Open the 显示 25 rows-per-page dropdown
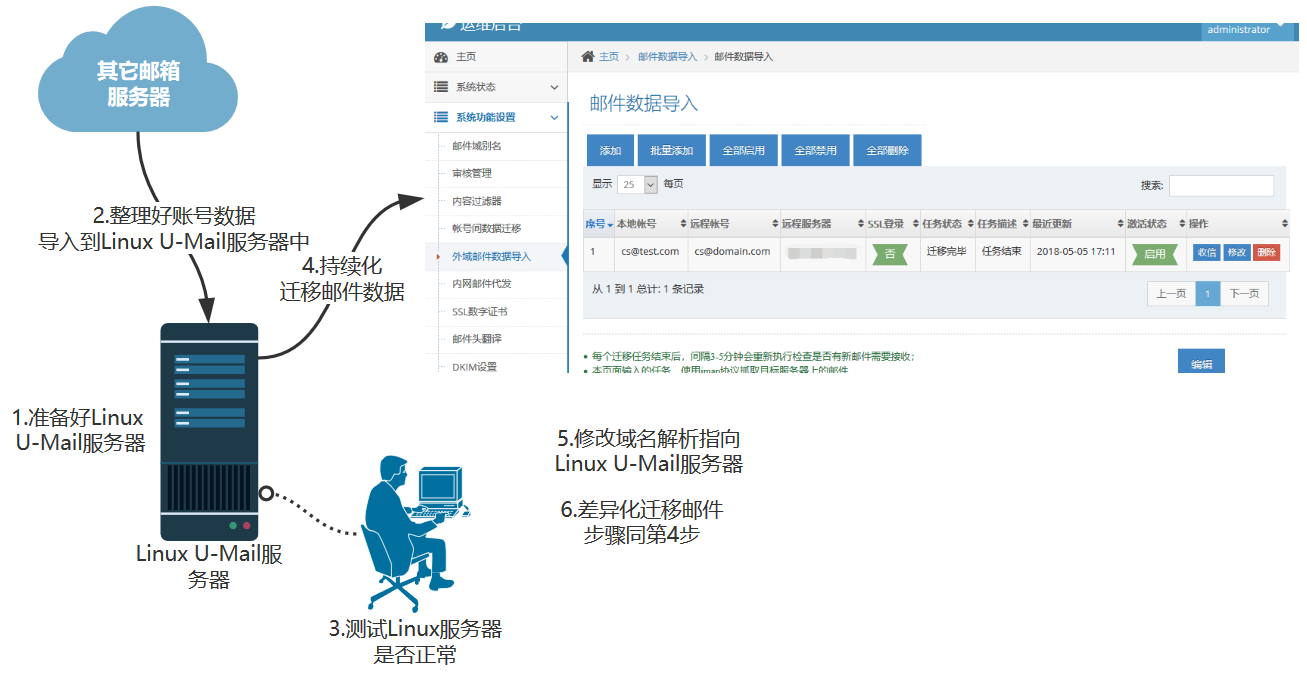The image size is (1307, 678). pyautogui.click(x=637, y=185)
